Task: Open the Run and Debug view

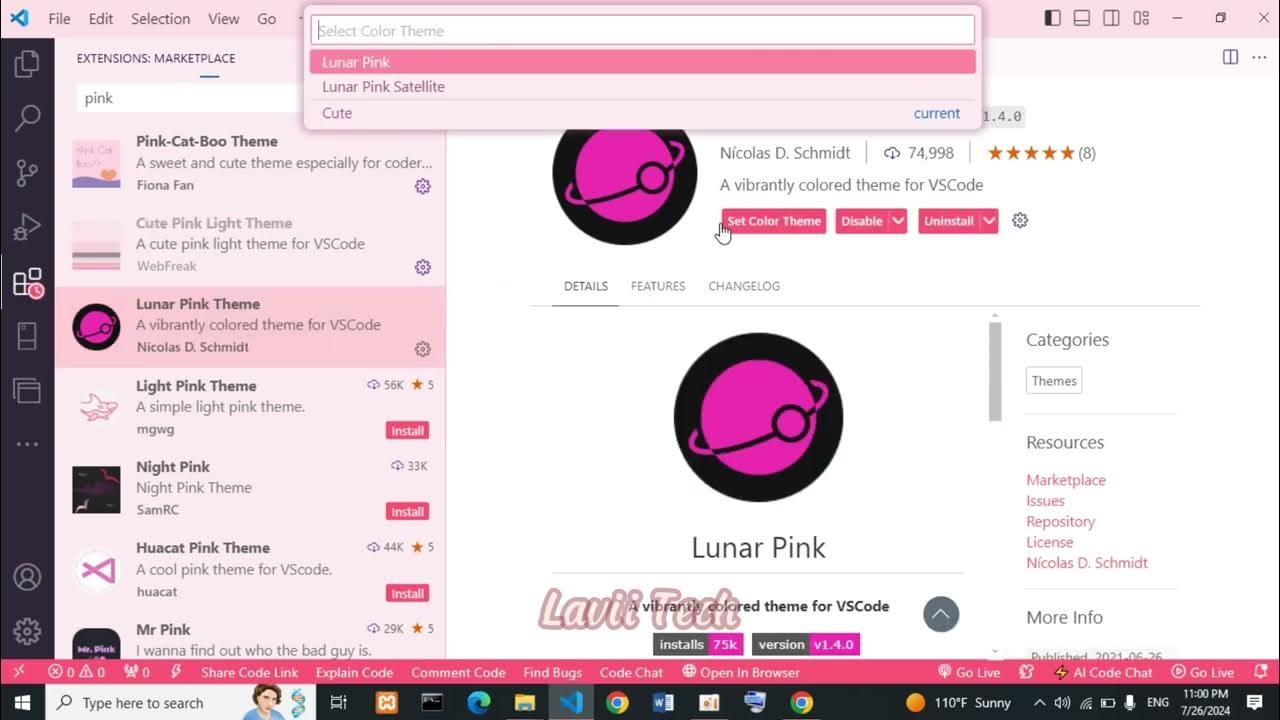Action: coord(27,228)
